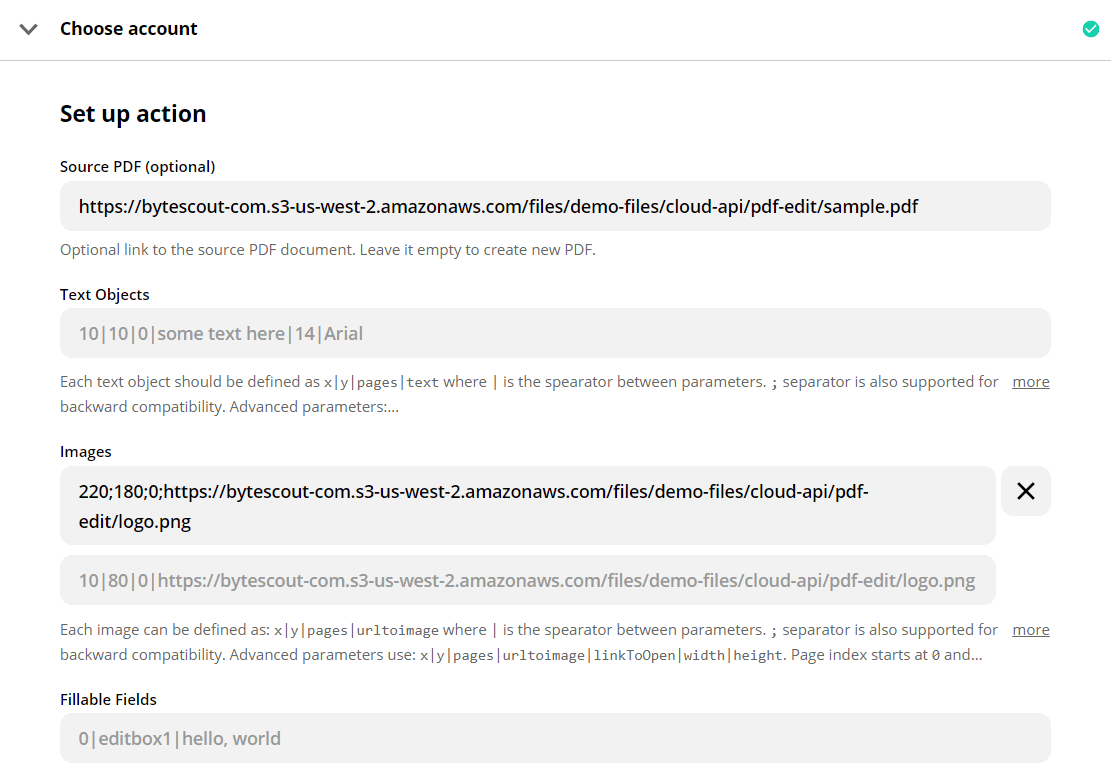Collapse the Choose account section chevron
1111x775 pixels.
point(28,29)
